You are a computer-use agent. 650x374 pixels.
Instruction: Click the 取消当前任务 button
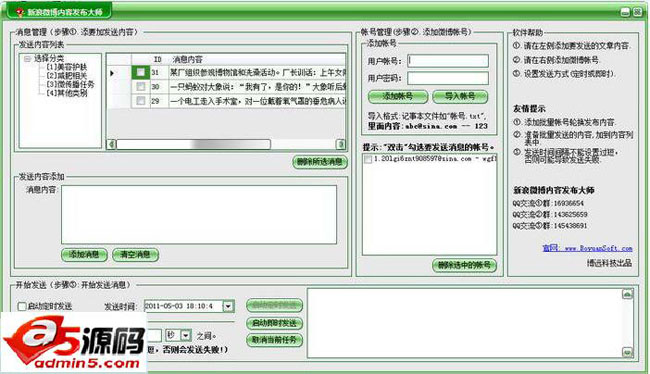[x=274, y=340]
